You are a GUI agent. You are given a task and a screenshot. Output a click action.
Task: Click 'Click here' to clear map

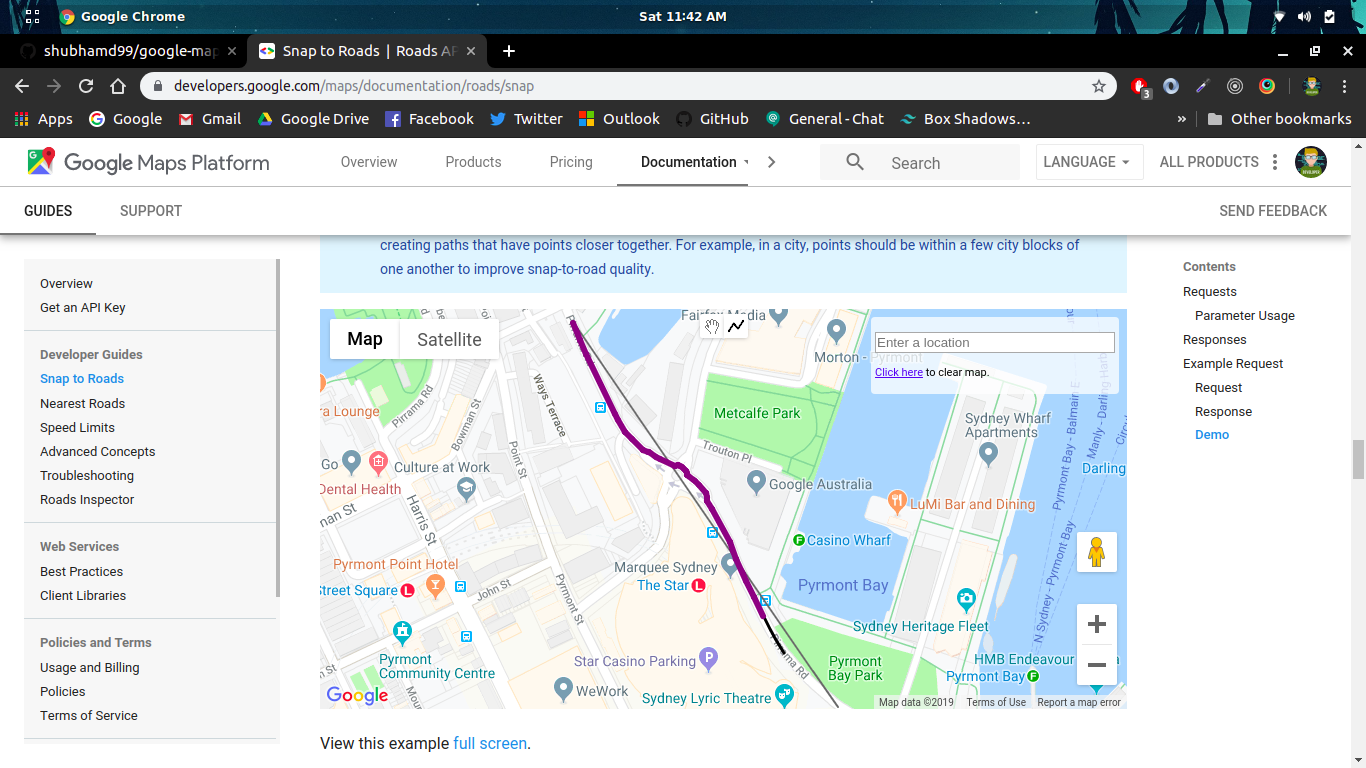click(899, 372)
